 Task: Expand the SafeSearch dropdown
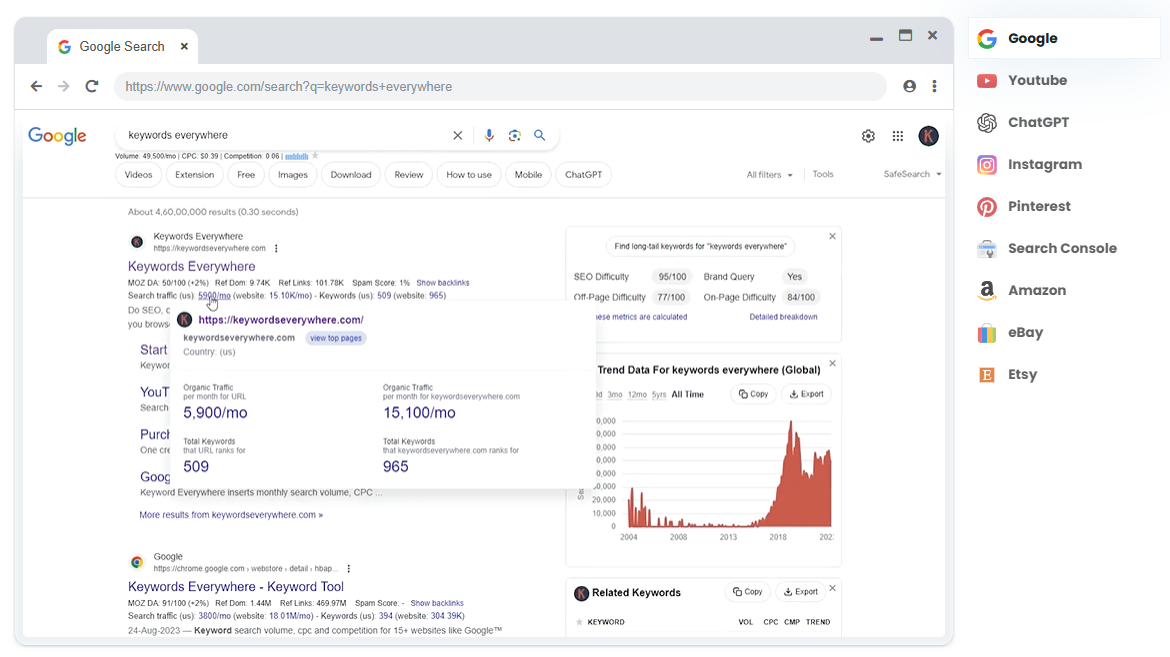pyautogui.click(x=913, y=174)
